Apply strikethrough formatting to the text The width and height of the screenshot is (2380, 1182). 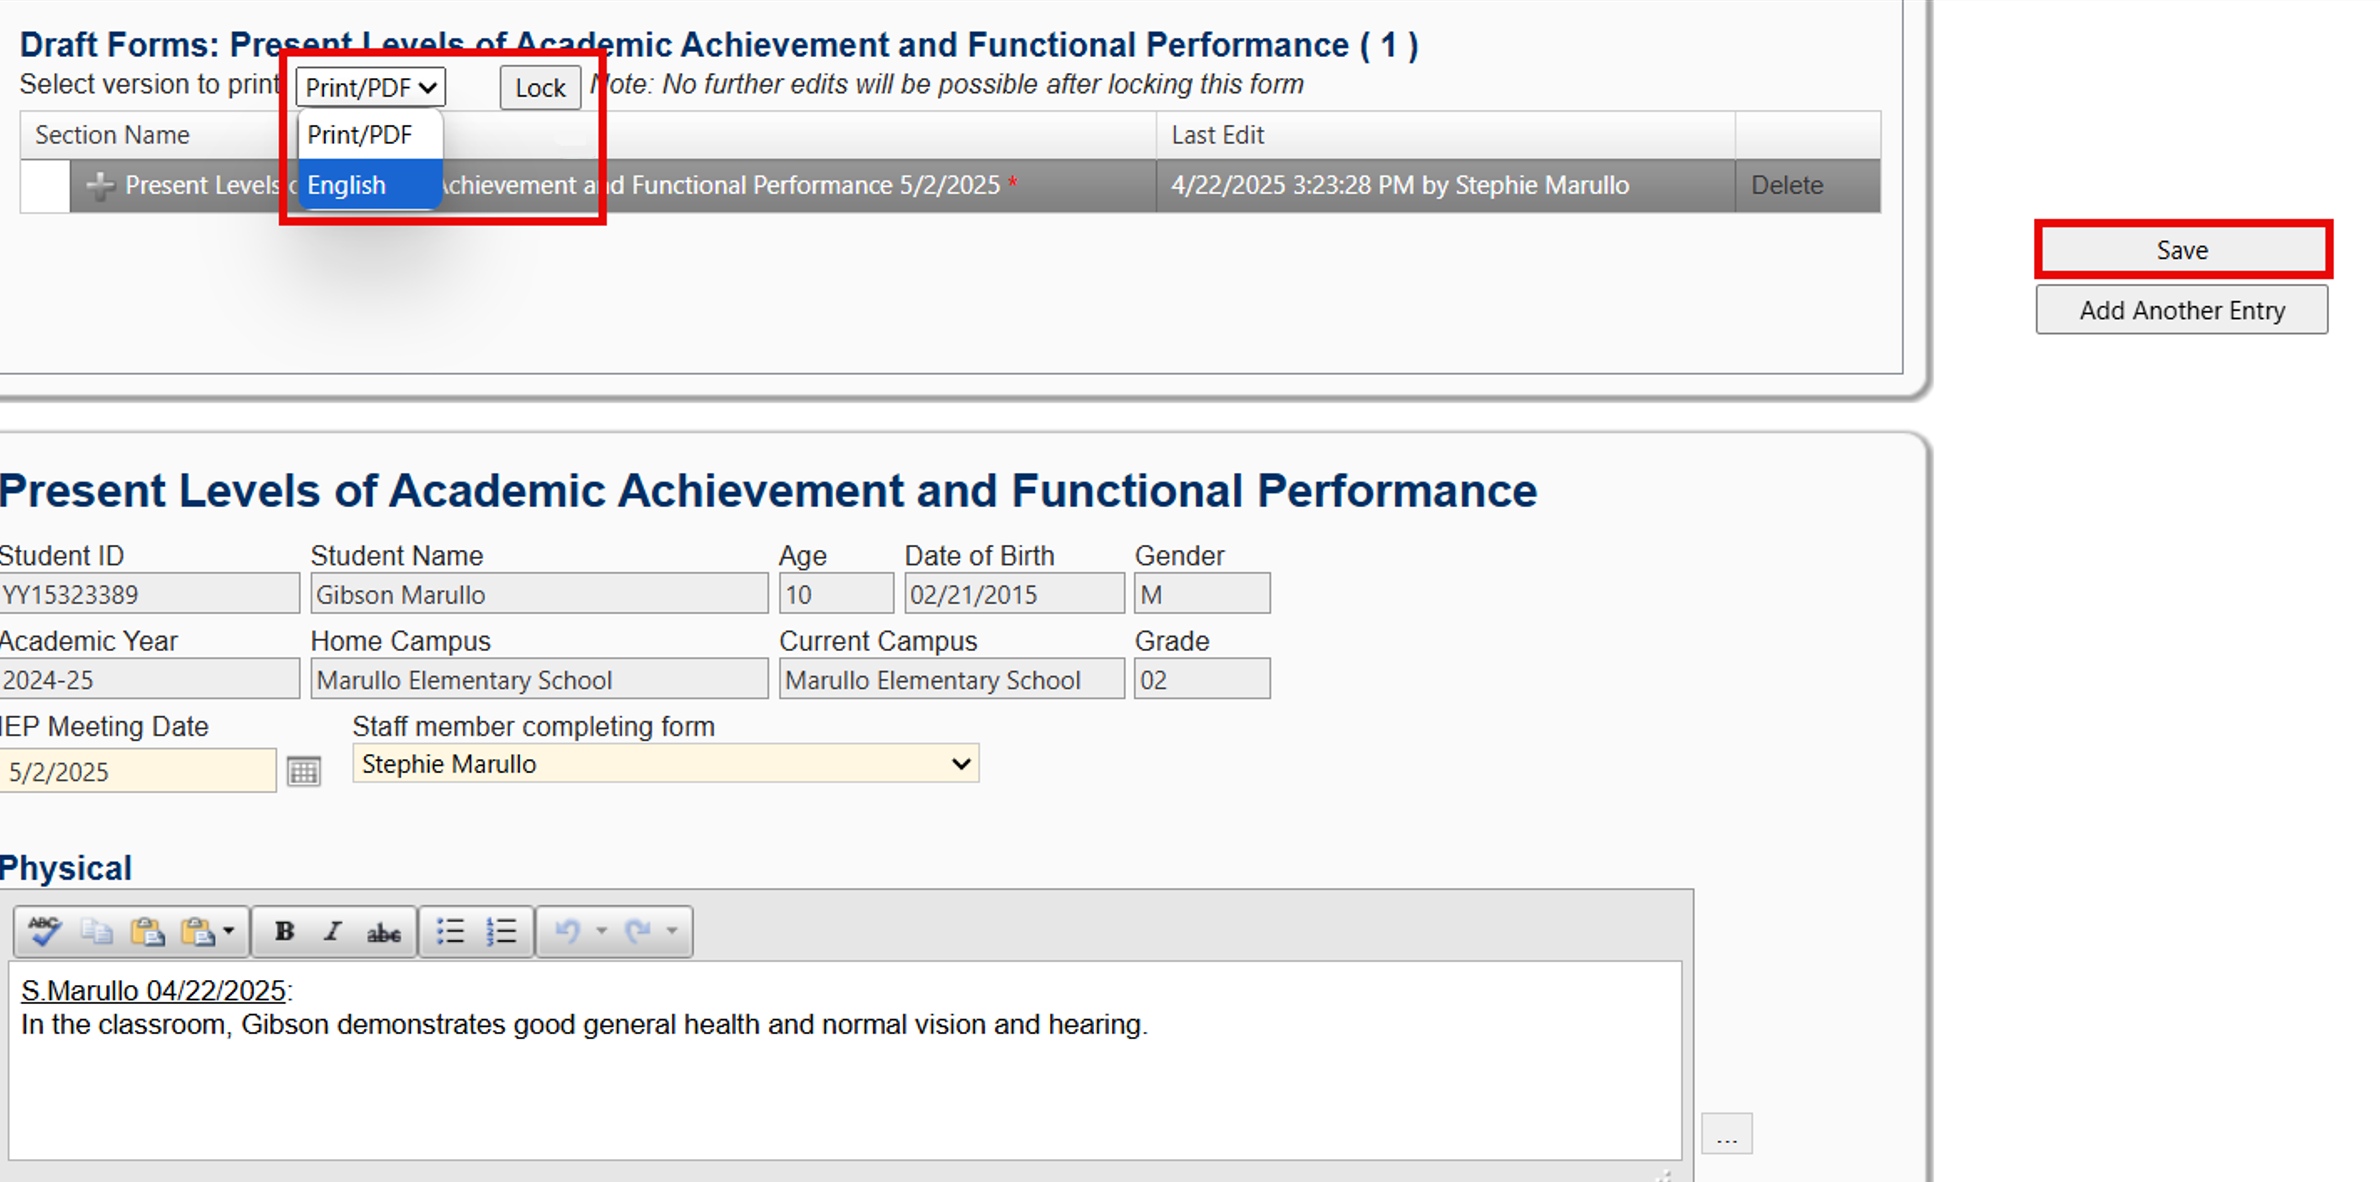pyautogui.click(x=385, y=931)
